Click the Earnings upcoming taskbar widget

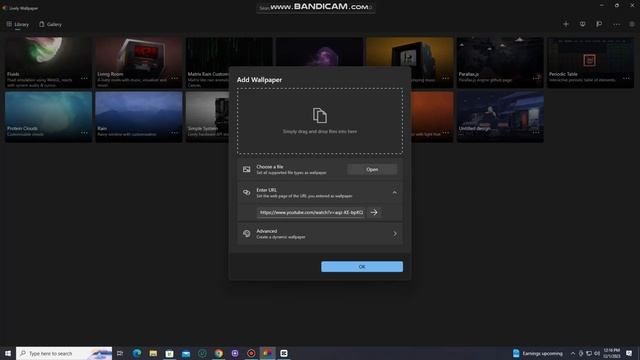point(538,353)
